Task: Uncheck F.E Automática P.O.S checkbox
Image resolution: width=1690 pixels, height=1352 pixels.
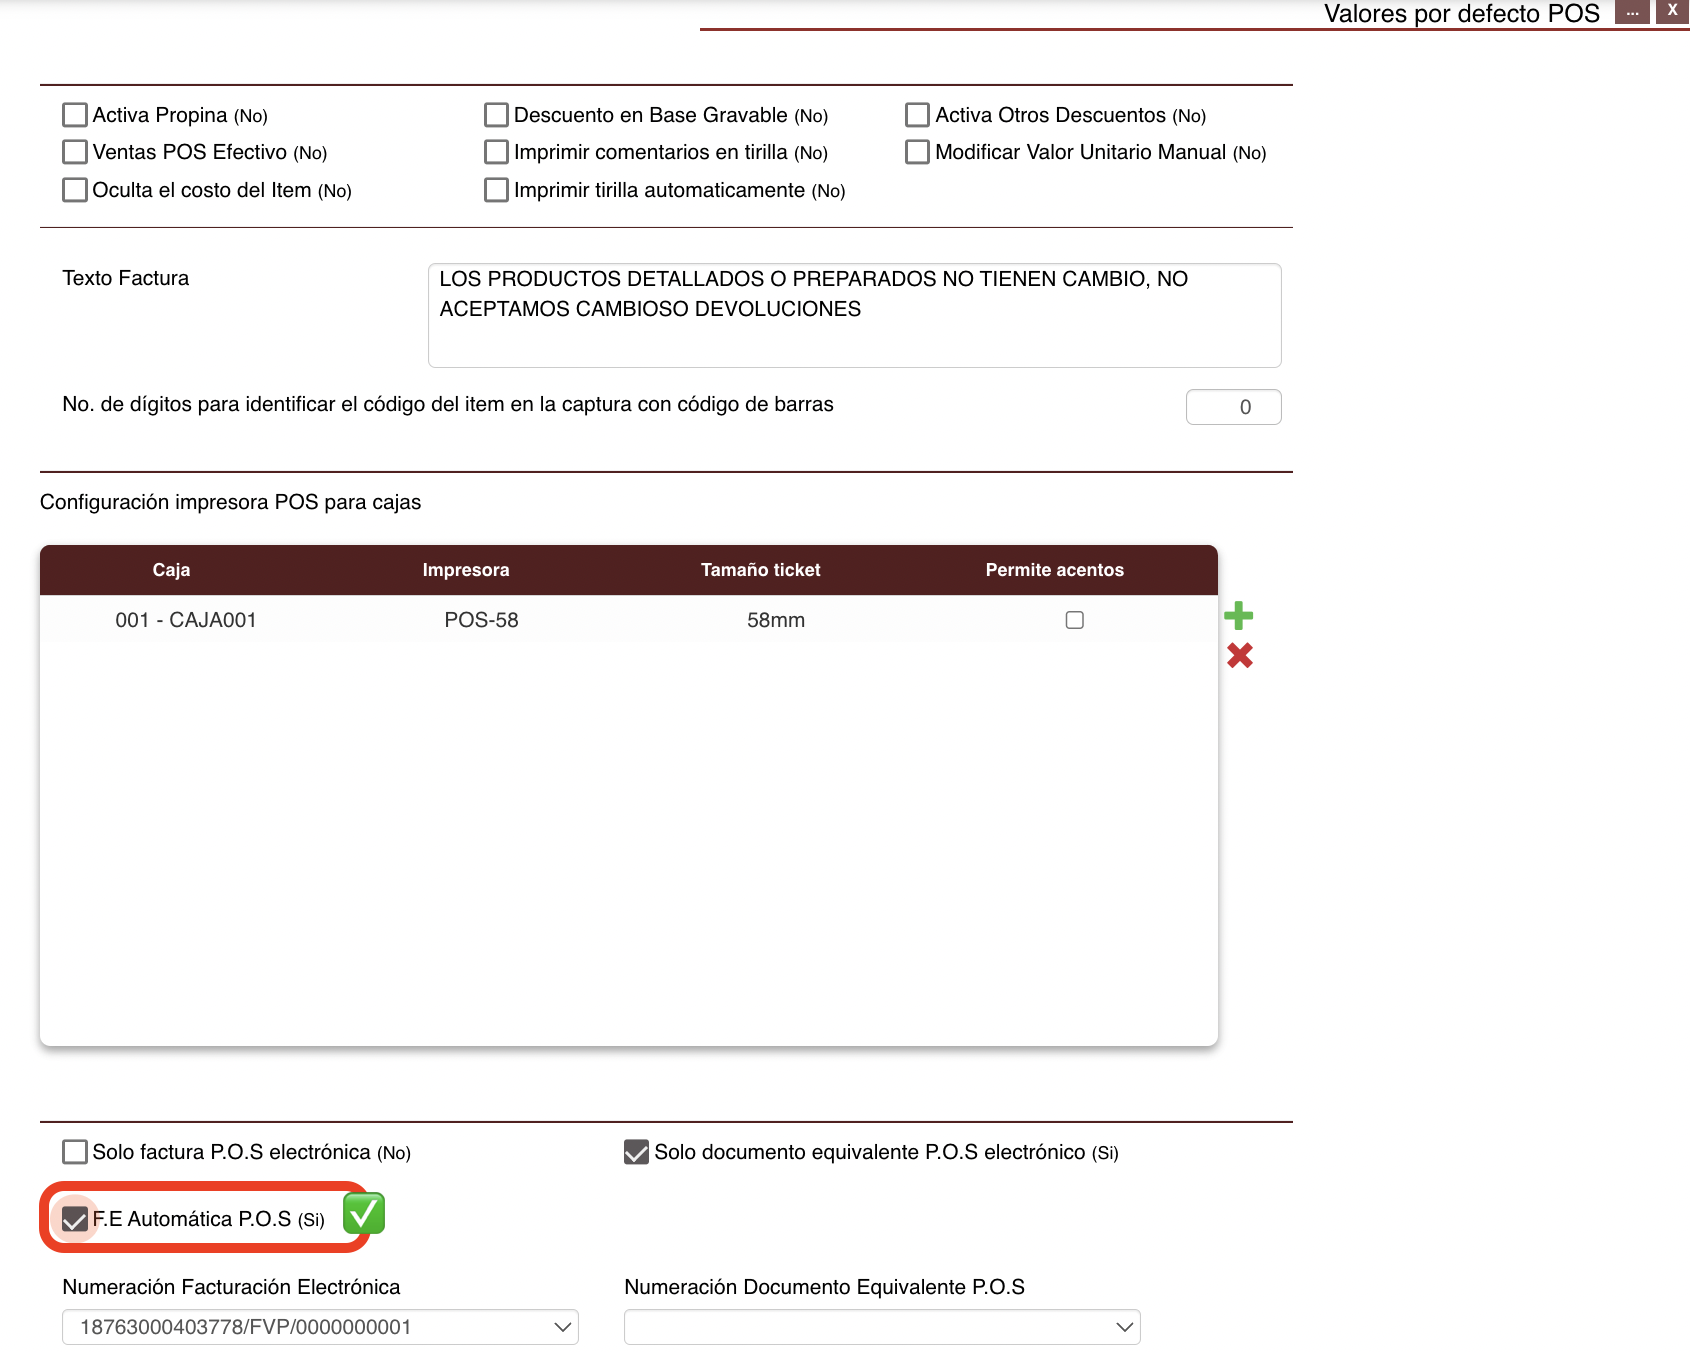Action: point(75,1219)
